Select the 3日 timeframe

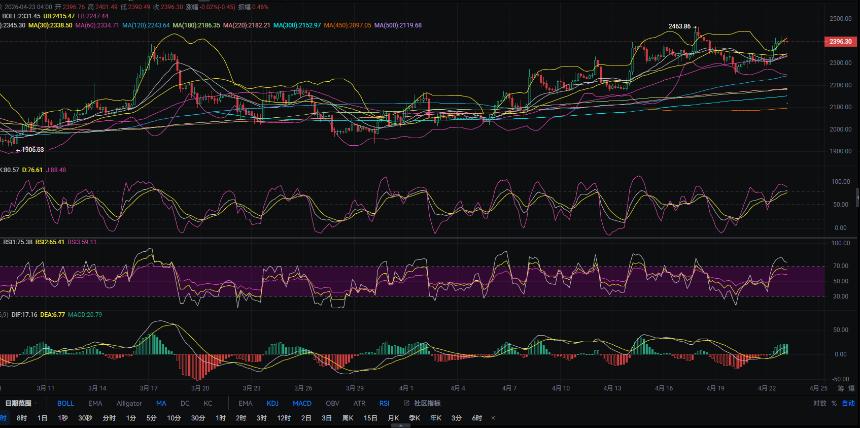pos(326,418)
